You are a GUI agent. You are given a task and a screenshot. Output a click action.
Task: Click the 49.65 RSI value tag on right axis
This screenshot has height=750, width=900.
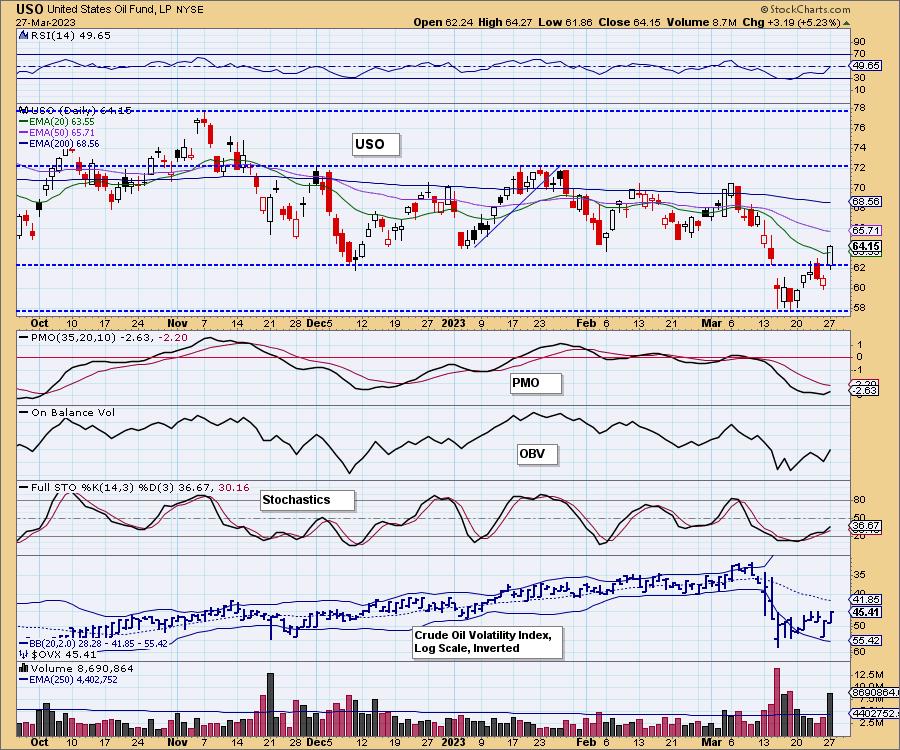pos(867,65)
